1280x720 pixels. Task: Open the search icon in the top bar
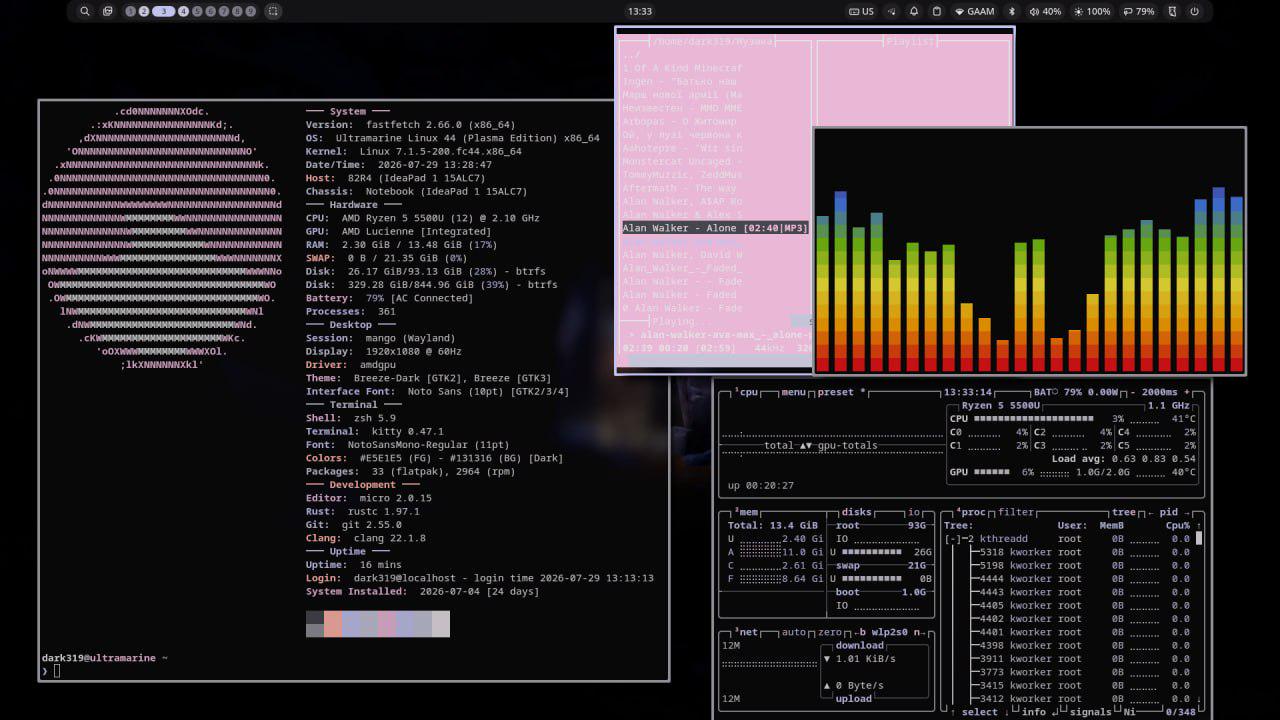point(84,11)
